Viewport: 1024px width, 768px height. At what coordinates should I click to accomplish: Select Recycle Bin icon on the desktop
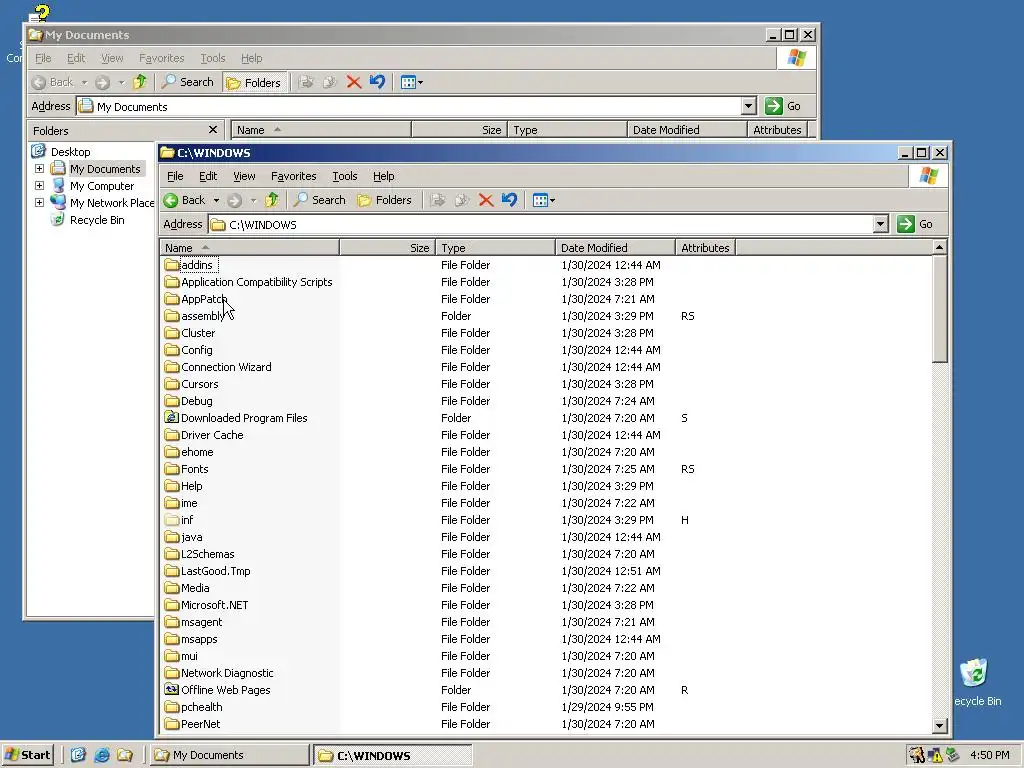click(x=974, y=673)
